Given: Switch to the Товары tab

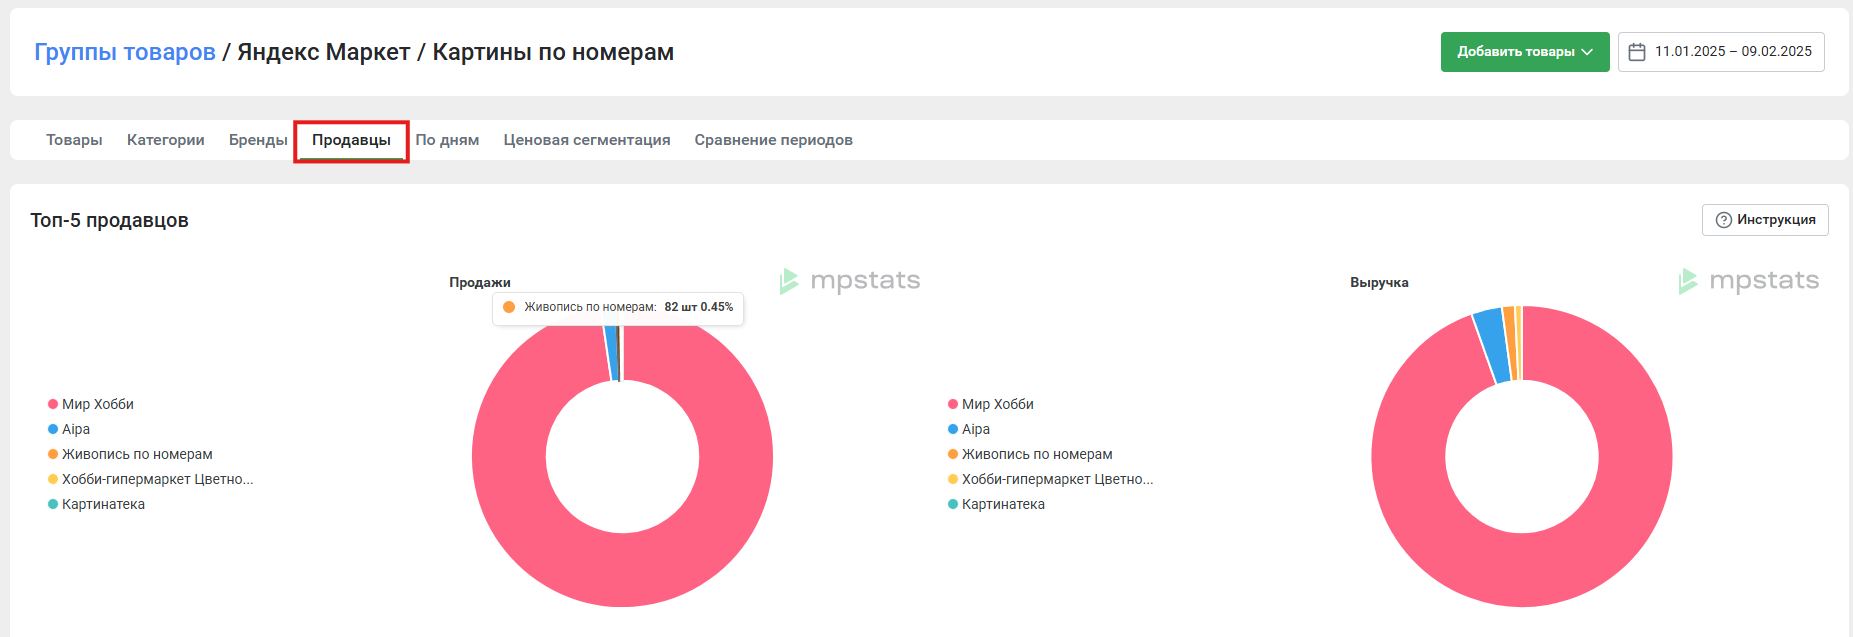Looking at the screenshot, I should coord(74,140).
